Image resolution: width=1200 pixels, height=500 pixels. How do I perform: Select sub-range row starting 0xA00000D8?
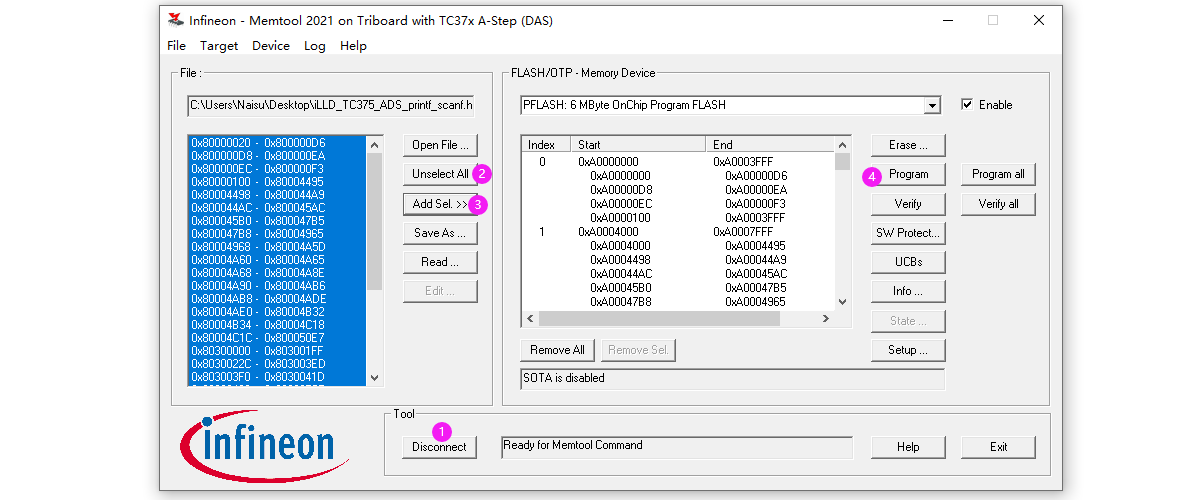point(678,189)
